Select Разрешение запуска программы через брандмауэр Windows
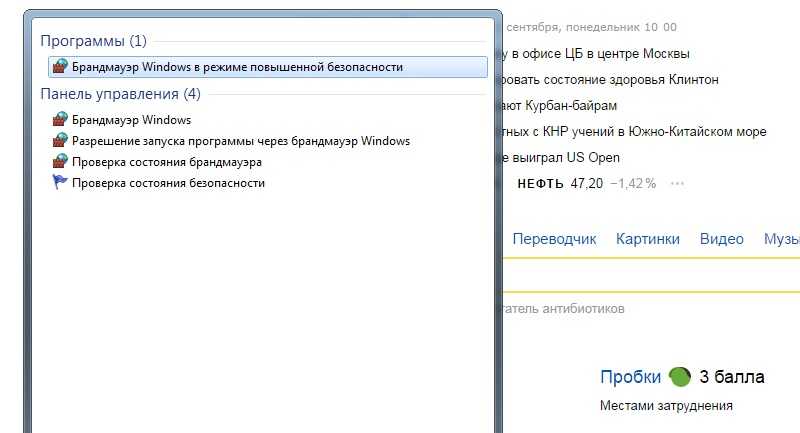Image resolution: width=800 pixels, height=433 pixels. (x=241, y=141)
